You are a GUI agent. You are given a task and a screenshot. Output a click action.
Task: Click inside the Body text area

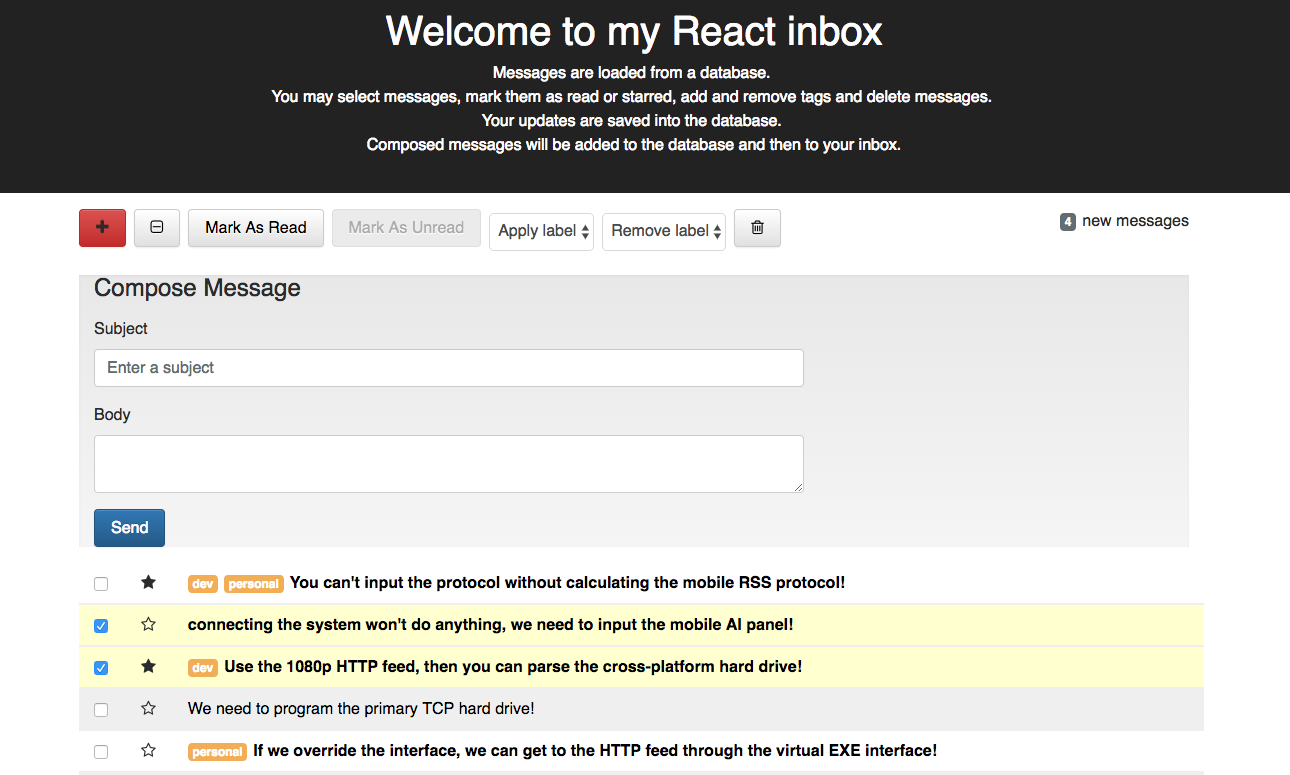[448, 463]
